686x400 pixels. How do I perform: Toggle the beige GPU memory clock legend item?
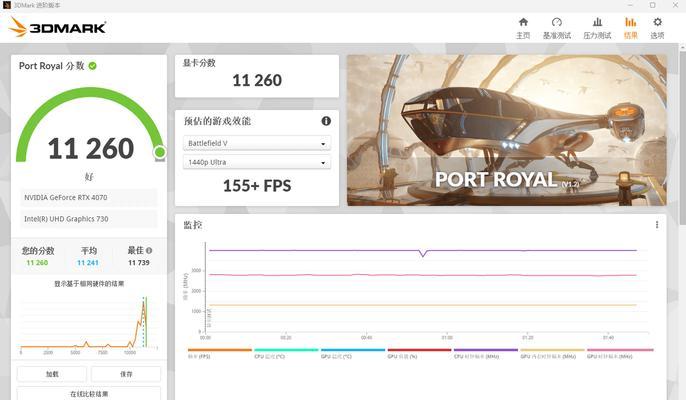(552, 353)
